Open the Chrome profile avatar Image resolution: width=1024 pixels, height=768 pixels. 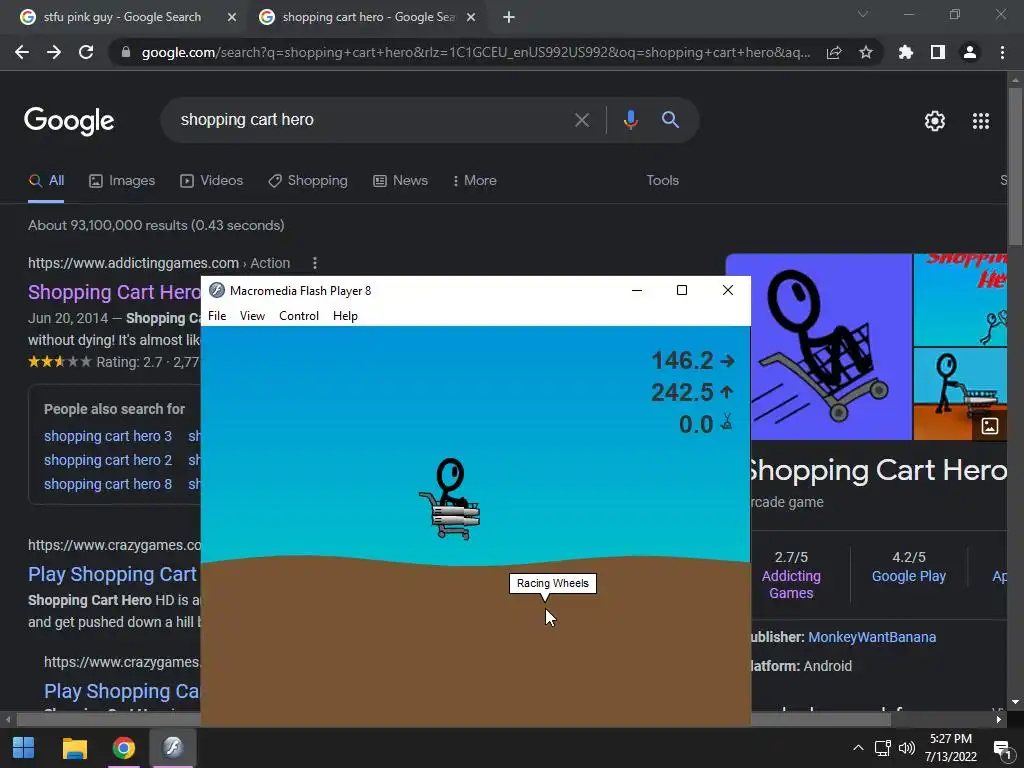pos(970,52)
